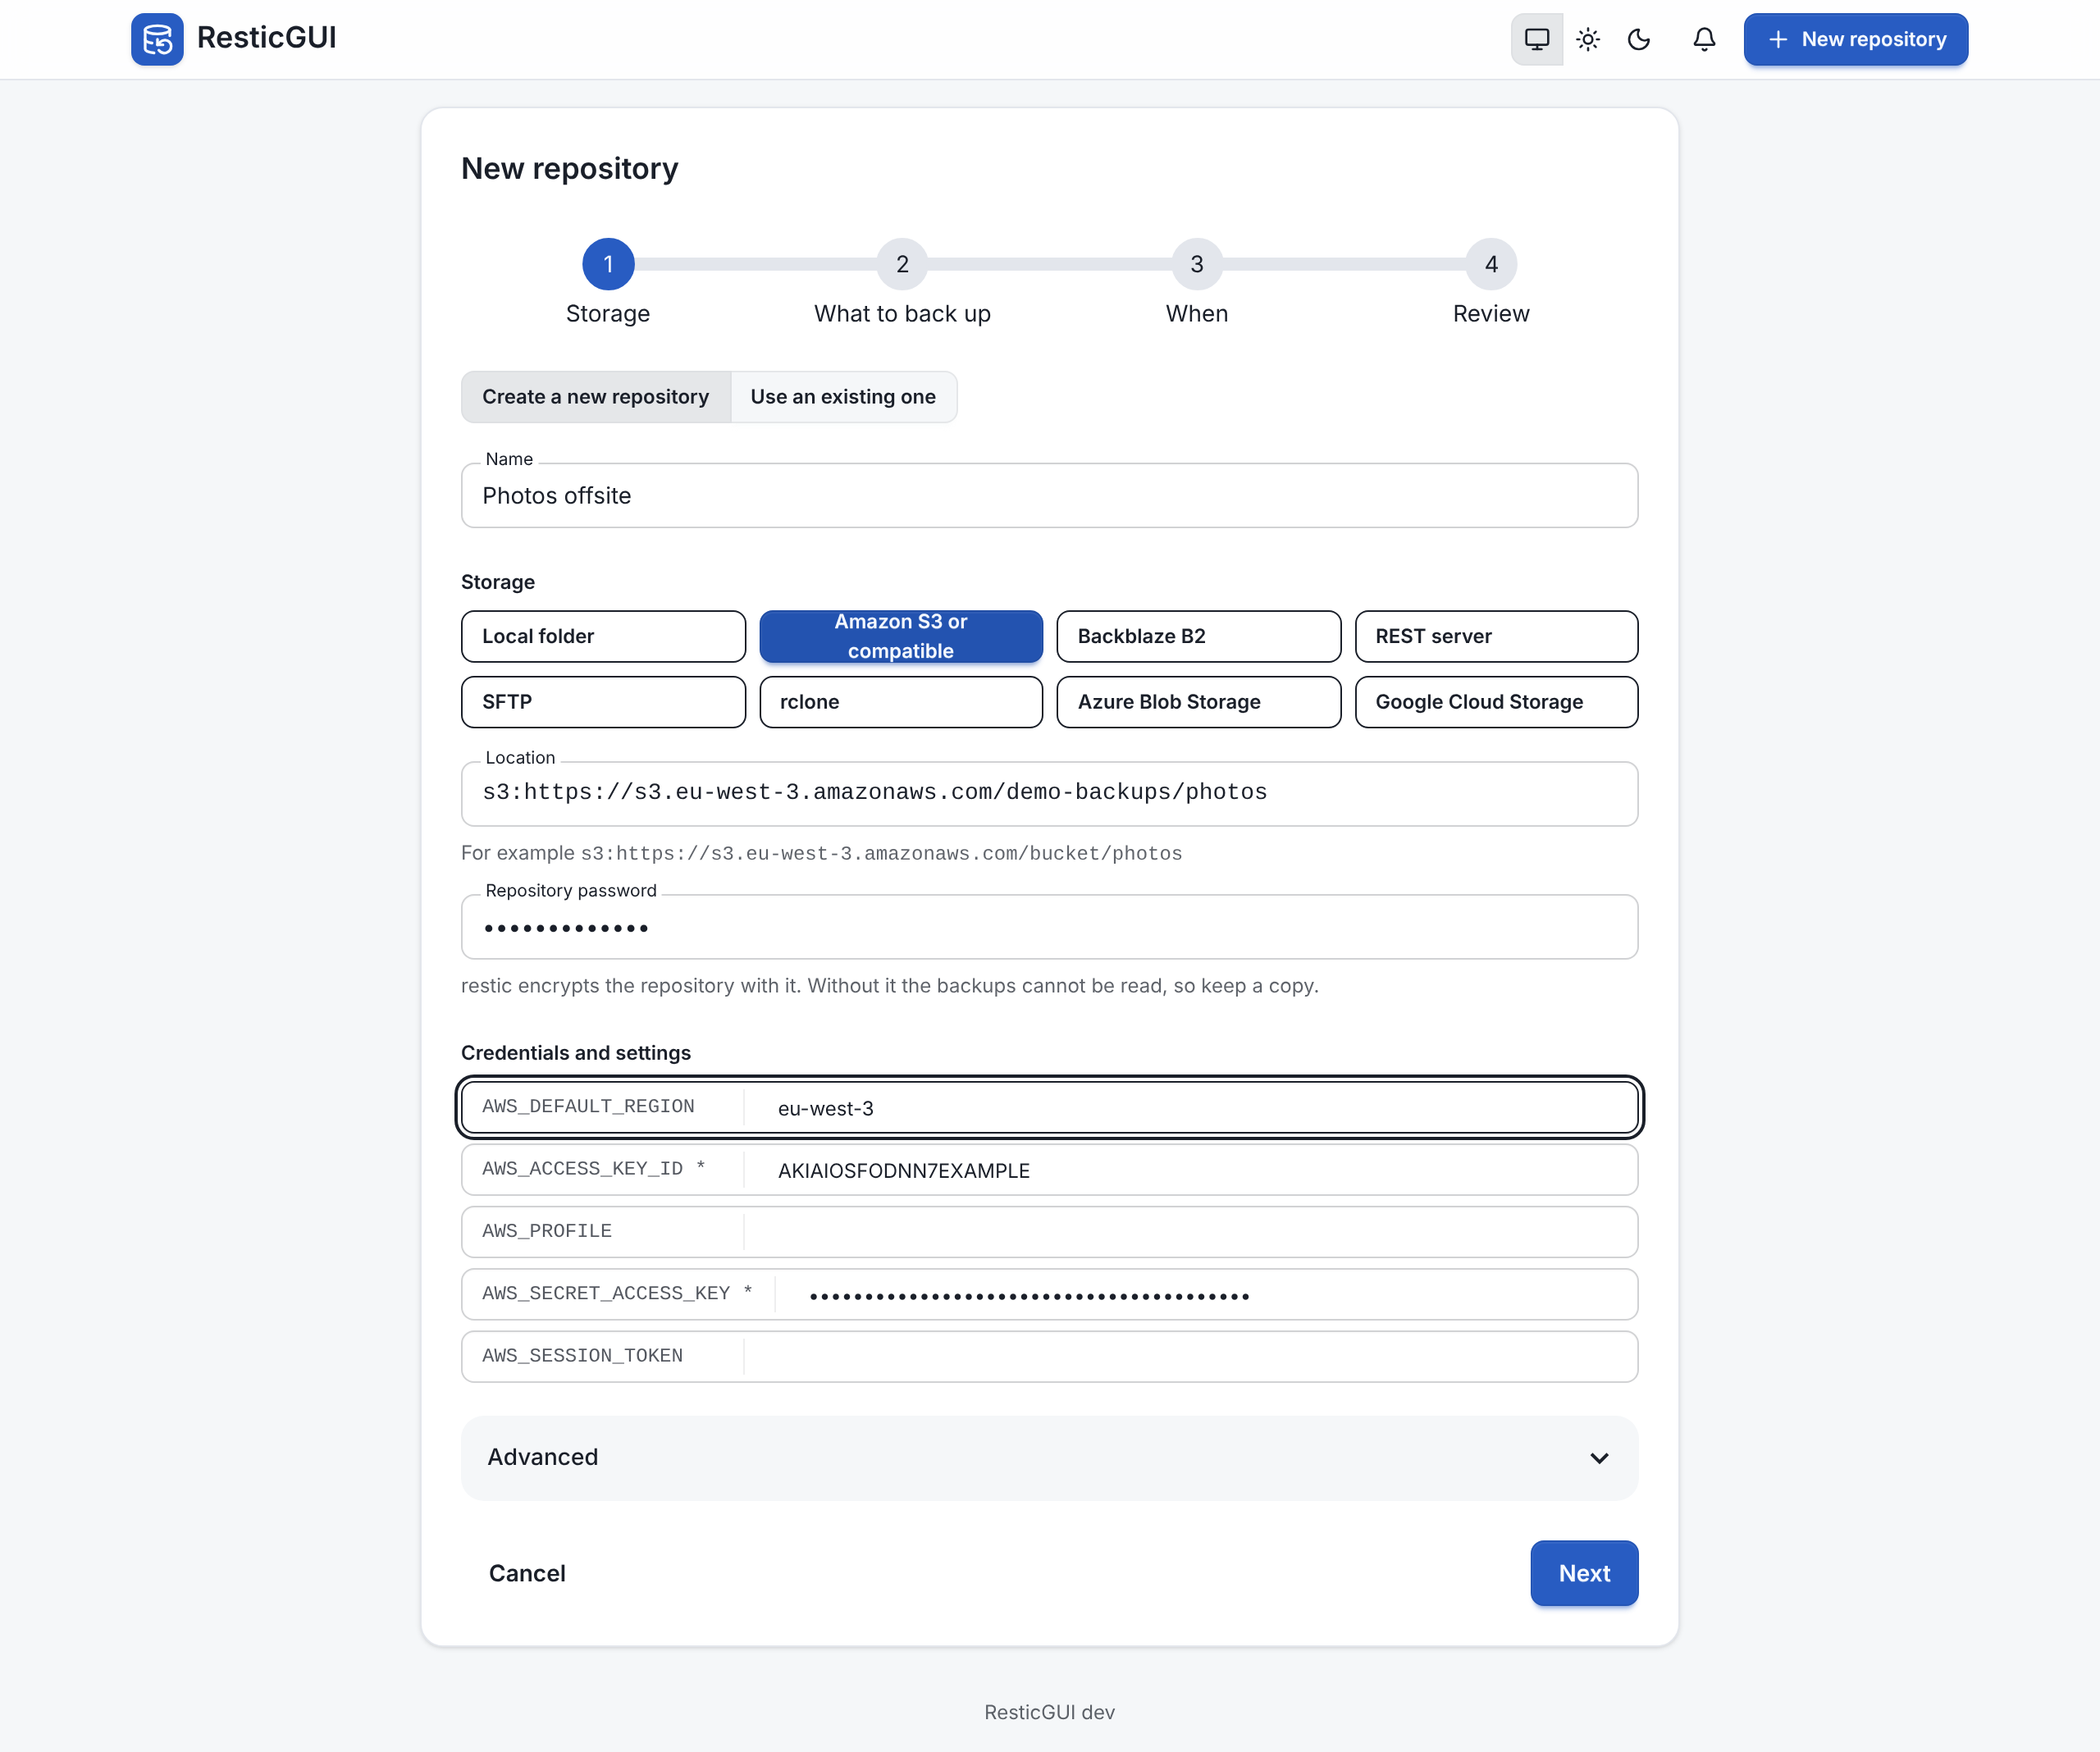Choose REST server storage

tap(1496, 636)
